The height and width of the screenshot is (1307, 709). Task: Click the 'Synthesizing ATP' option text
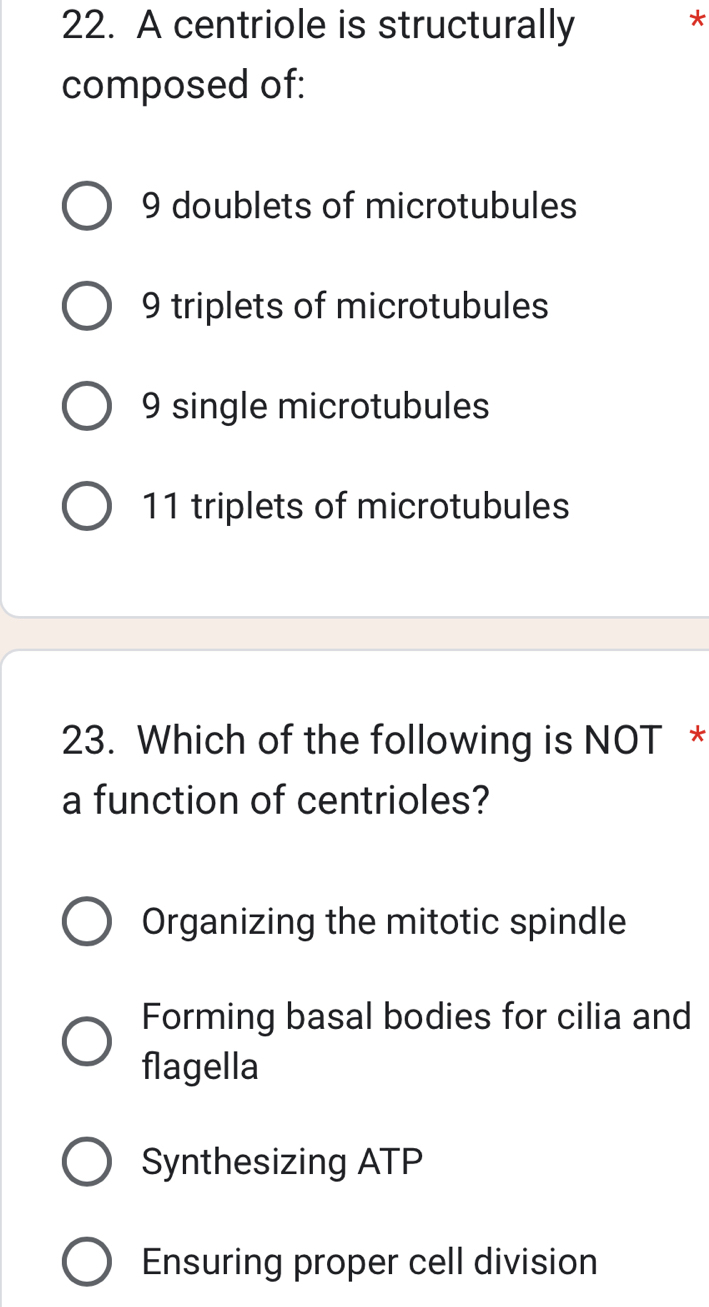283,1162
